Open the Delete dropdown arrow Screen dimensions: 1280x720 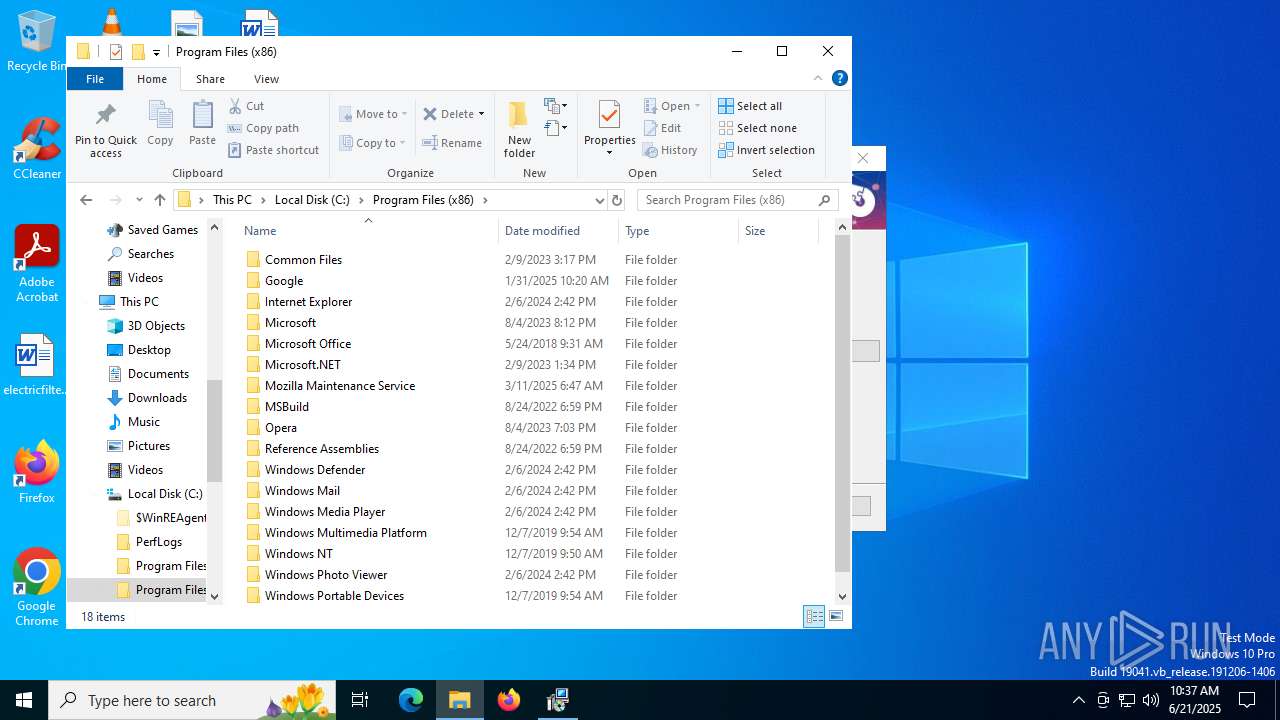(481, 114)
